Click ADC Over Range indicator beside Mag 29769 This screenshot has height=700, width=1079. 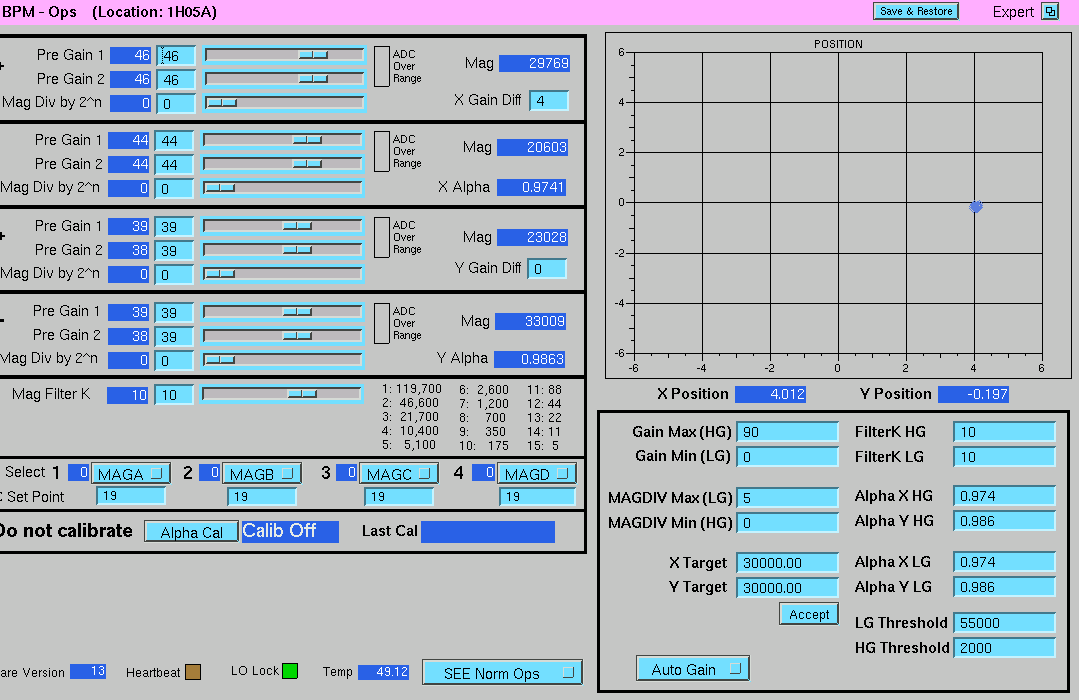click(381, 67)
